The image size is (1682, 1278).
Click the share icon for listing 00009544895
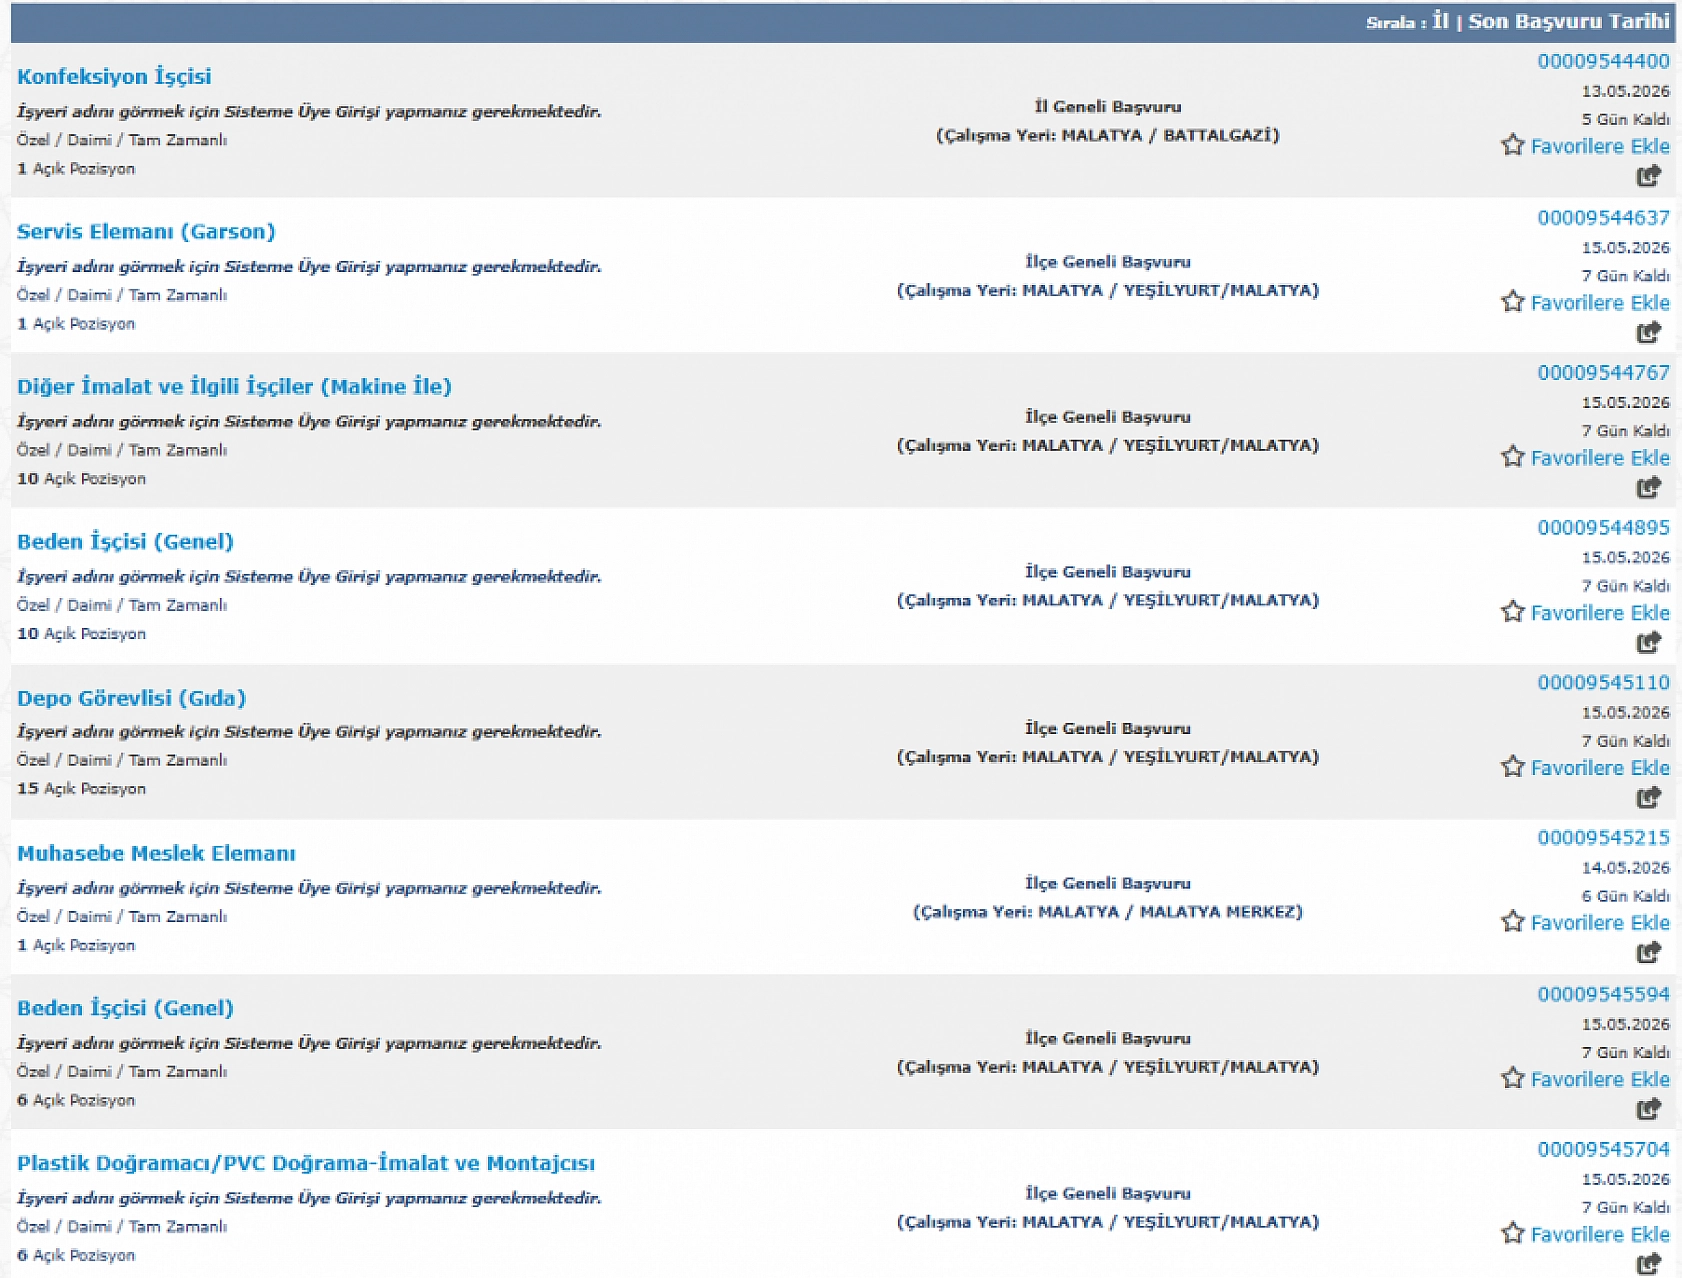pos(1648,642)
